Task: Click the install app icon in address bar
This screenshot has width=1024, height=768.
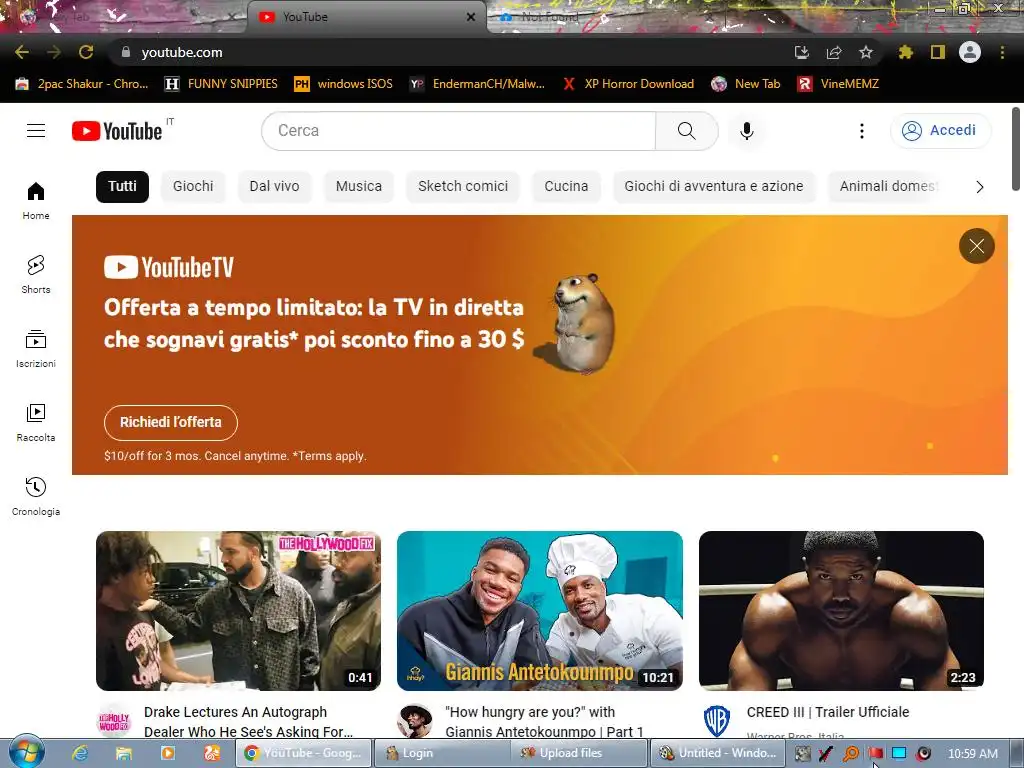Action: (x=801, y=52)
